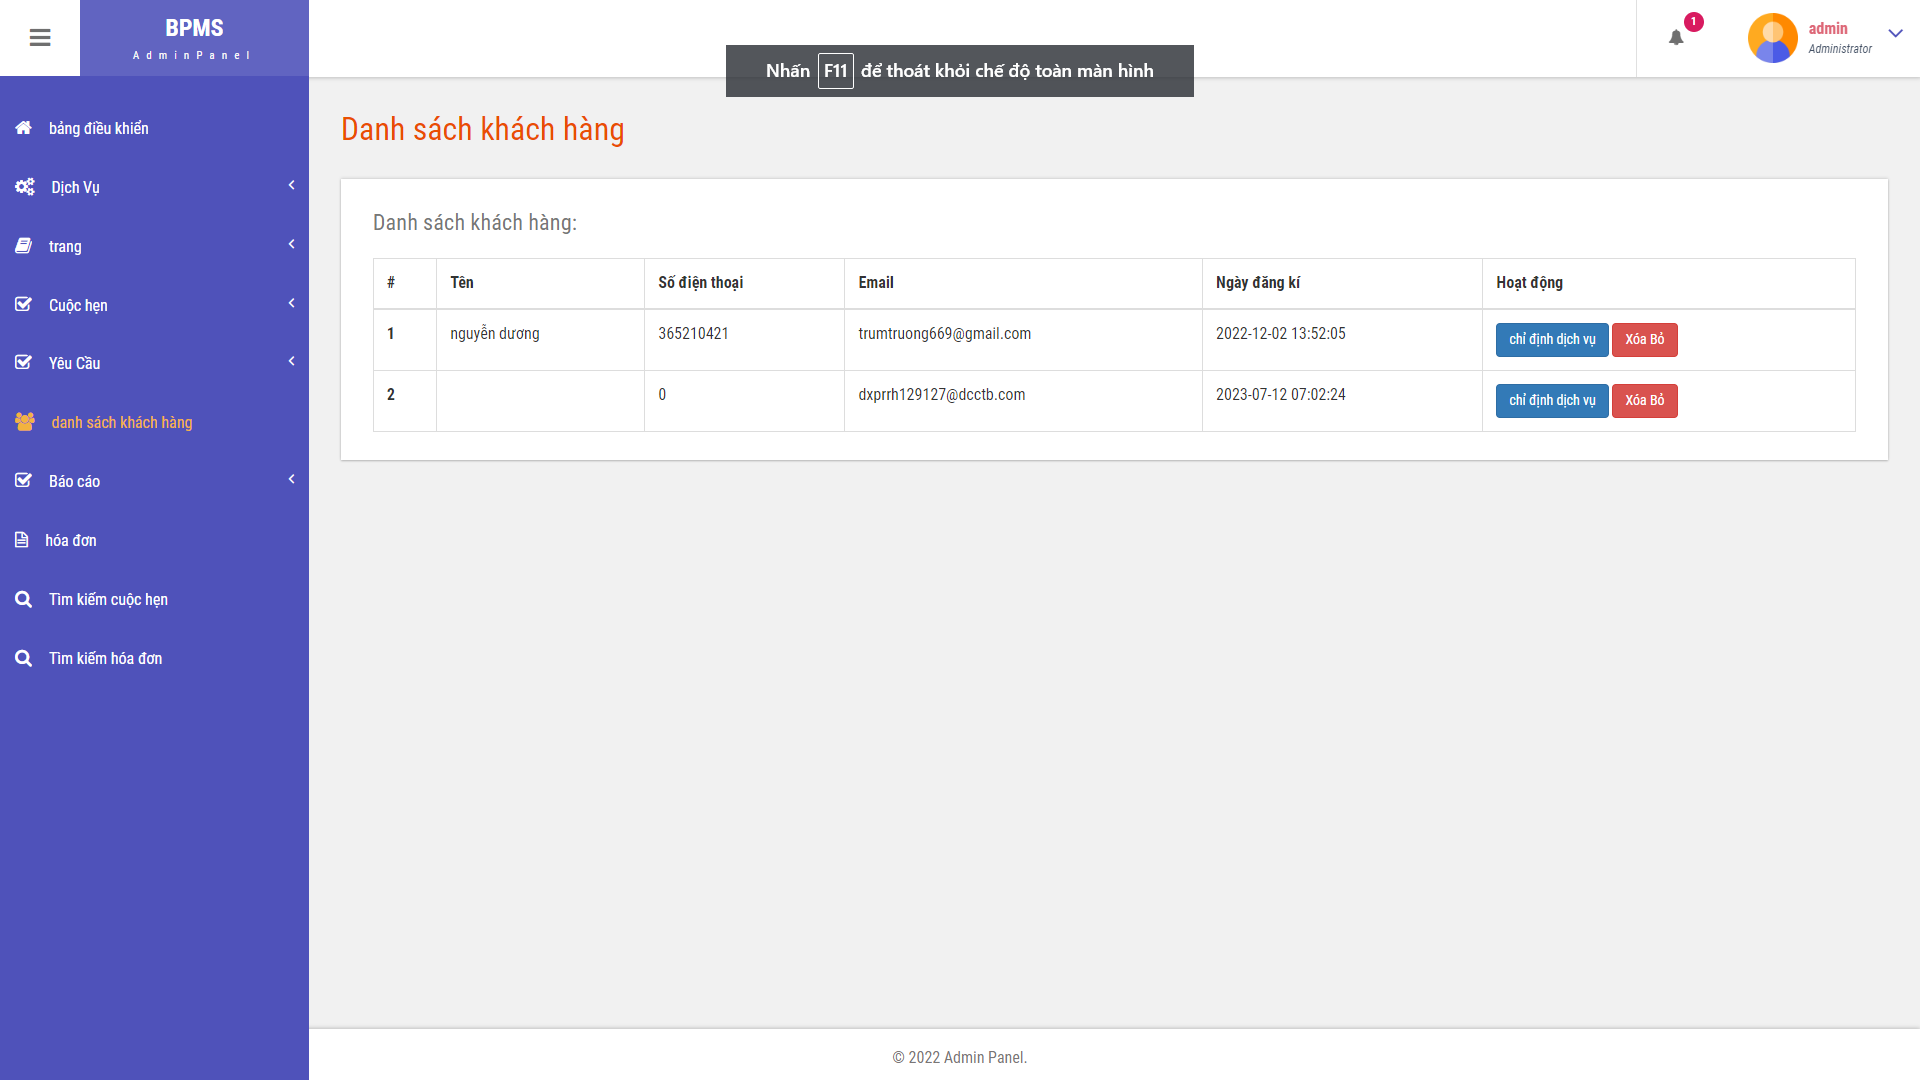Expand the Cuộc hẹn submenu chevron
Screen dimensions: 1920x1080
pyautogui.click(x=291, y=303)
